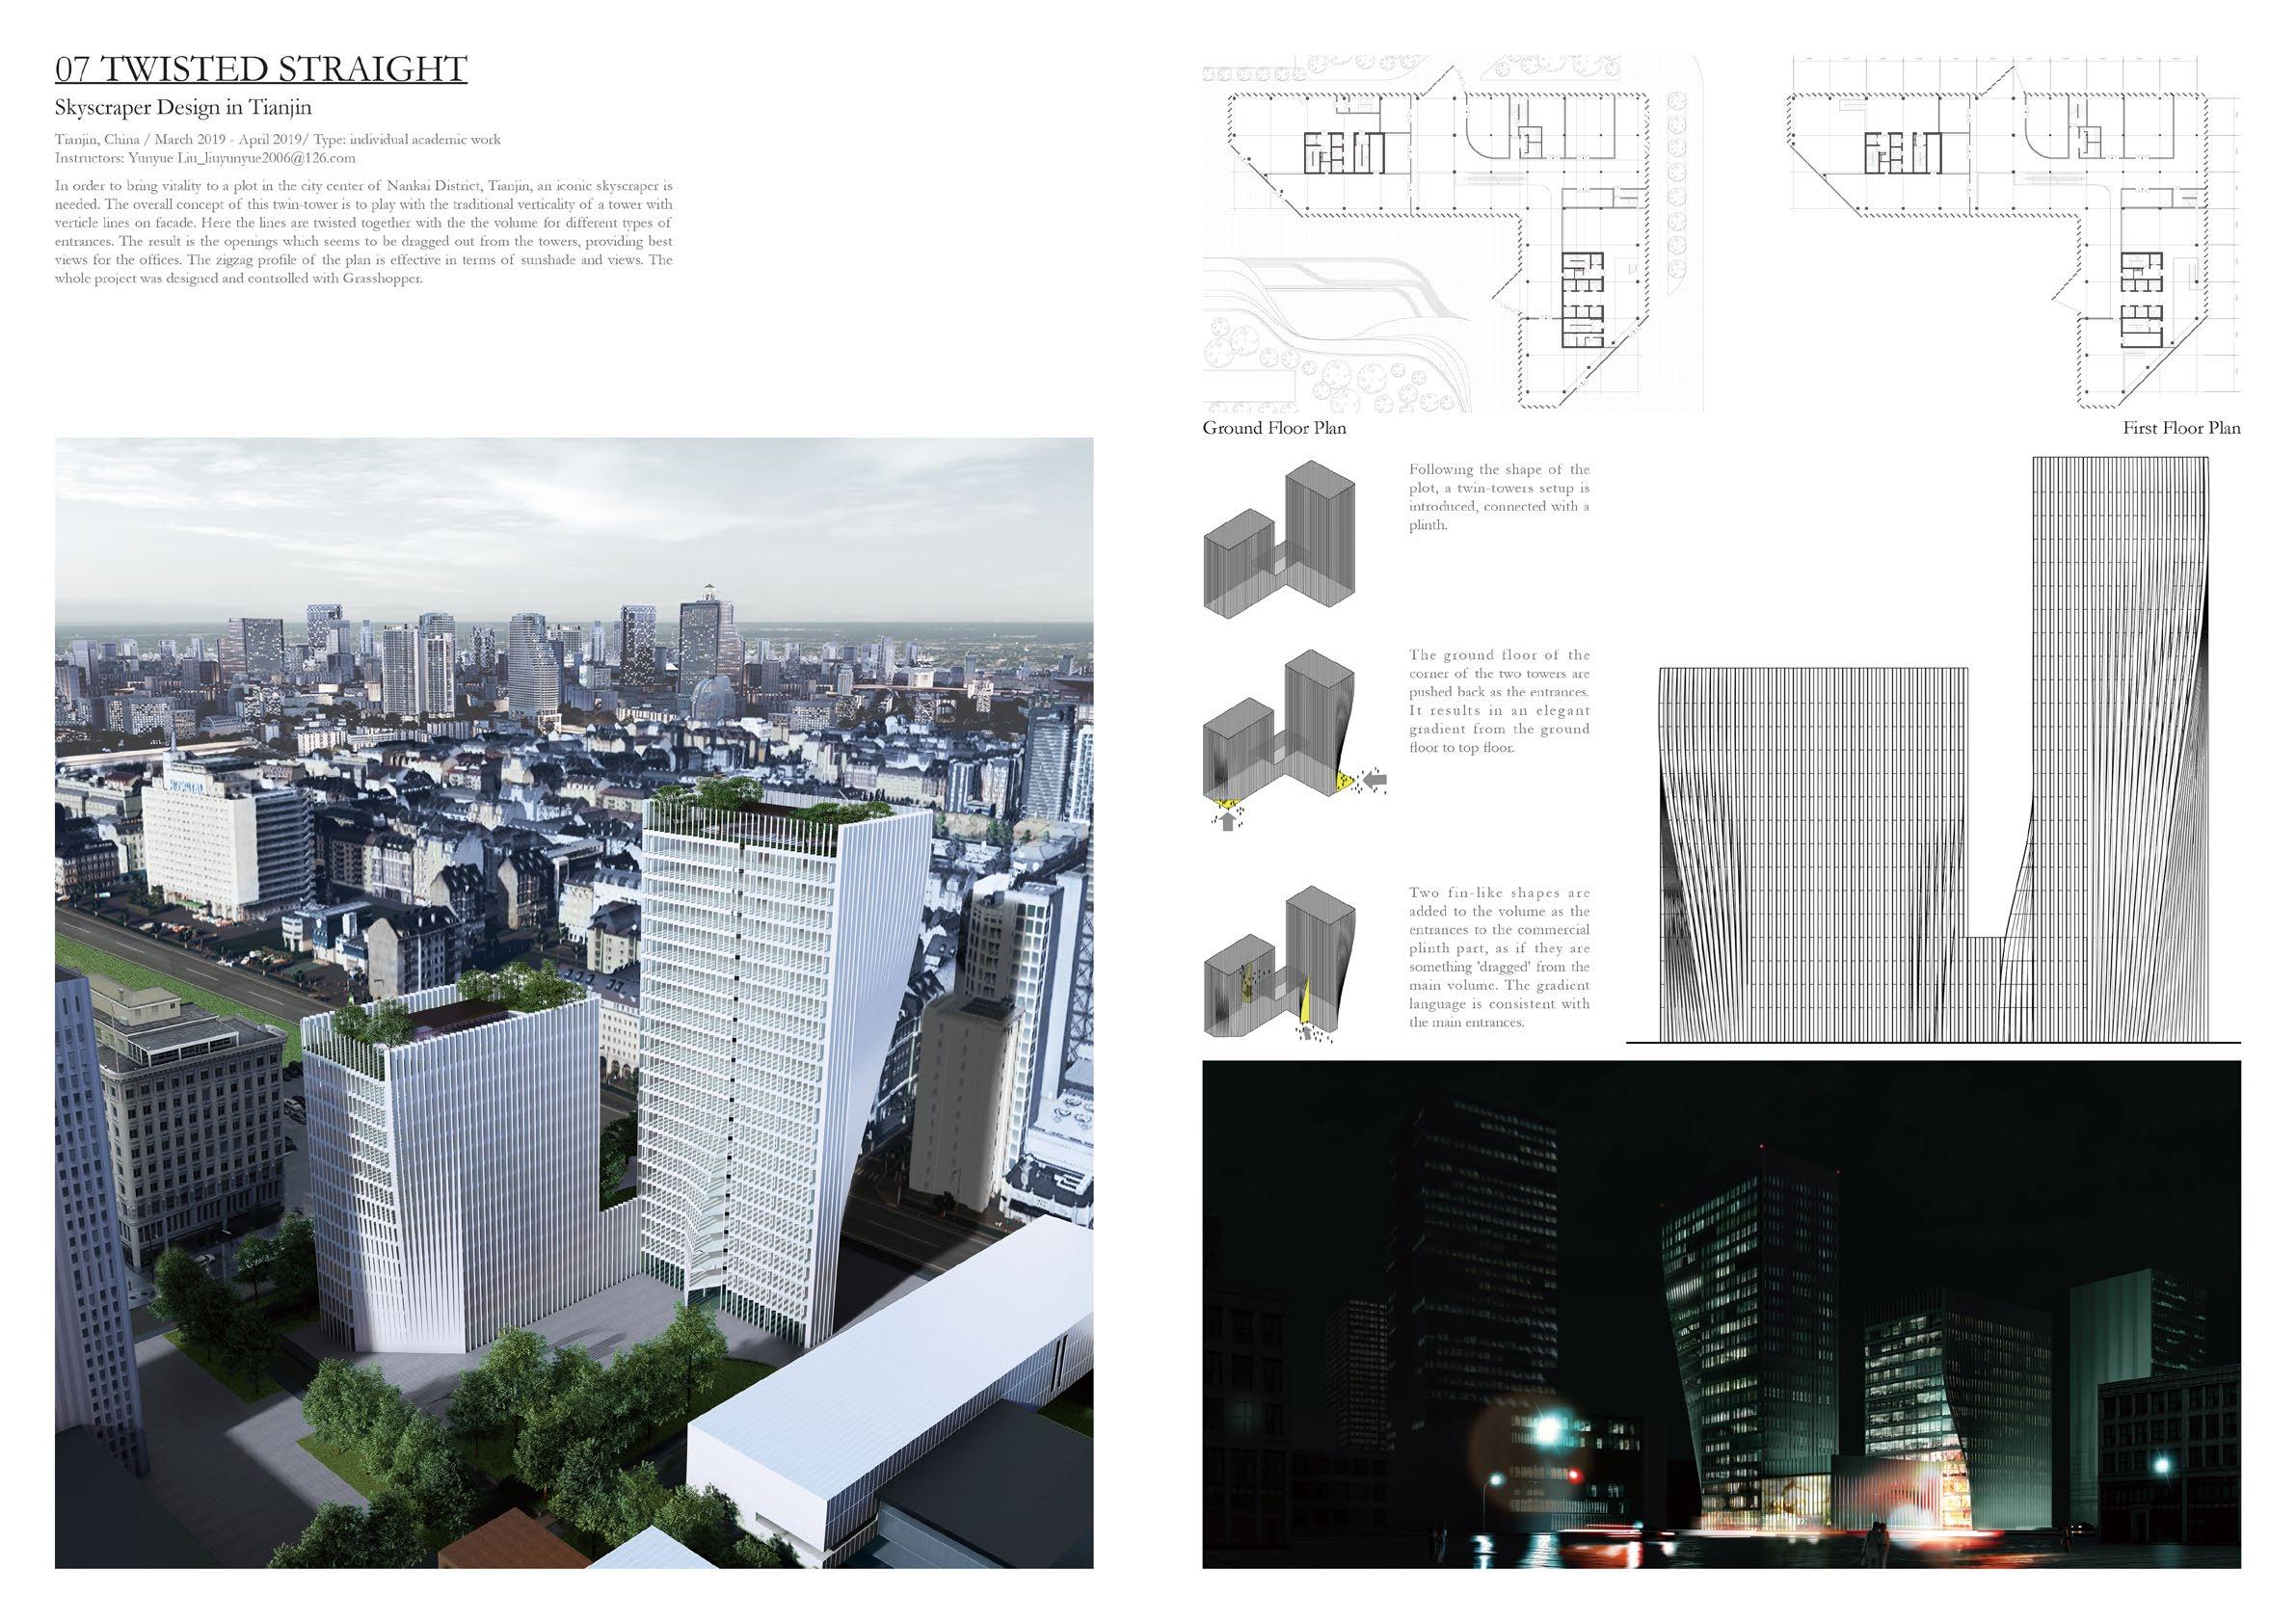Click the paragraph about fin-like shapes

1498,958
